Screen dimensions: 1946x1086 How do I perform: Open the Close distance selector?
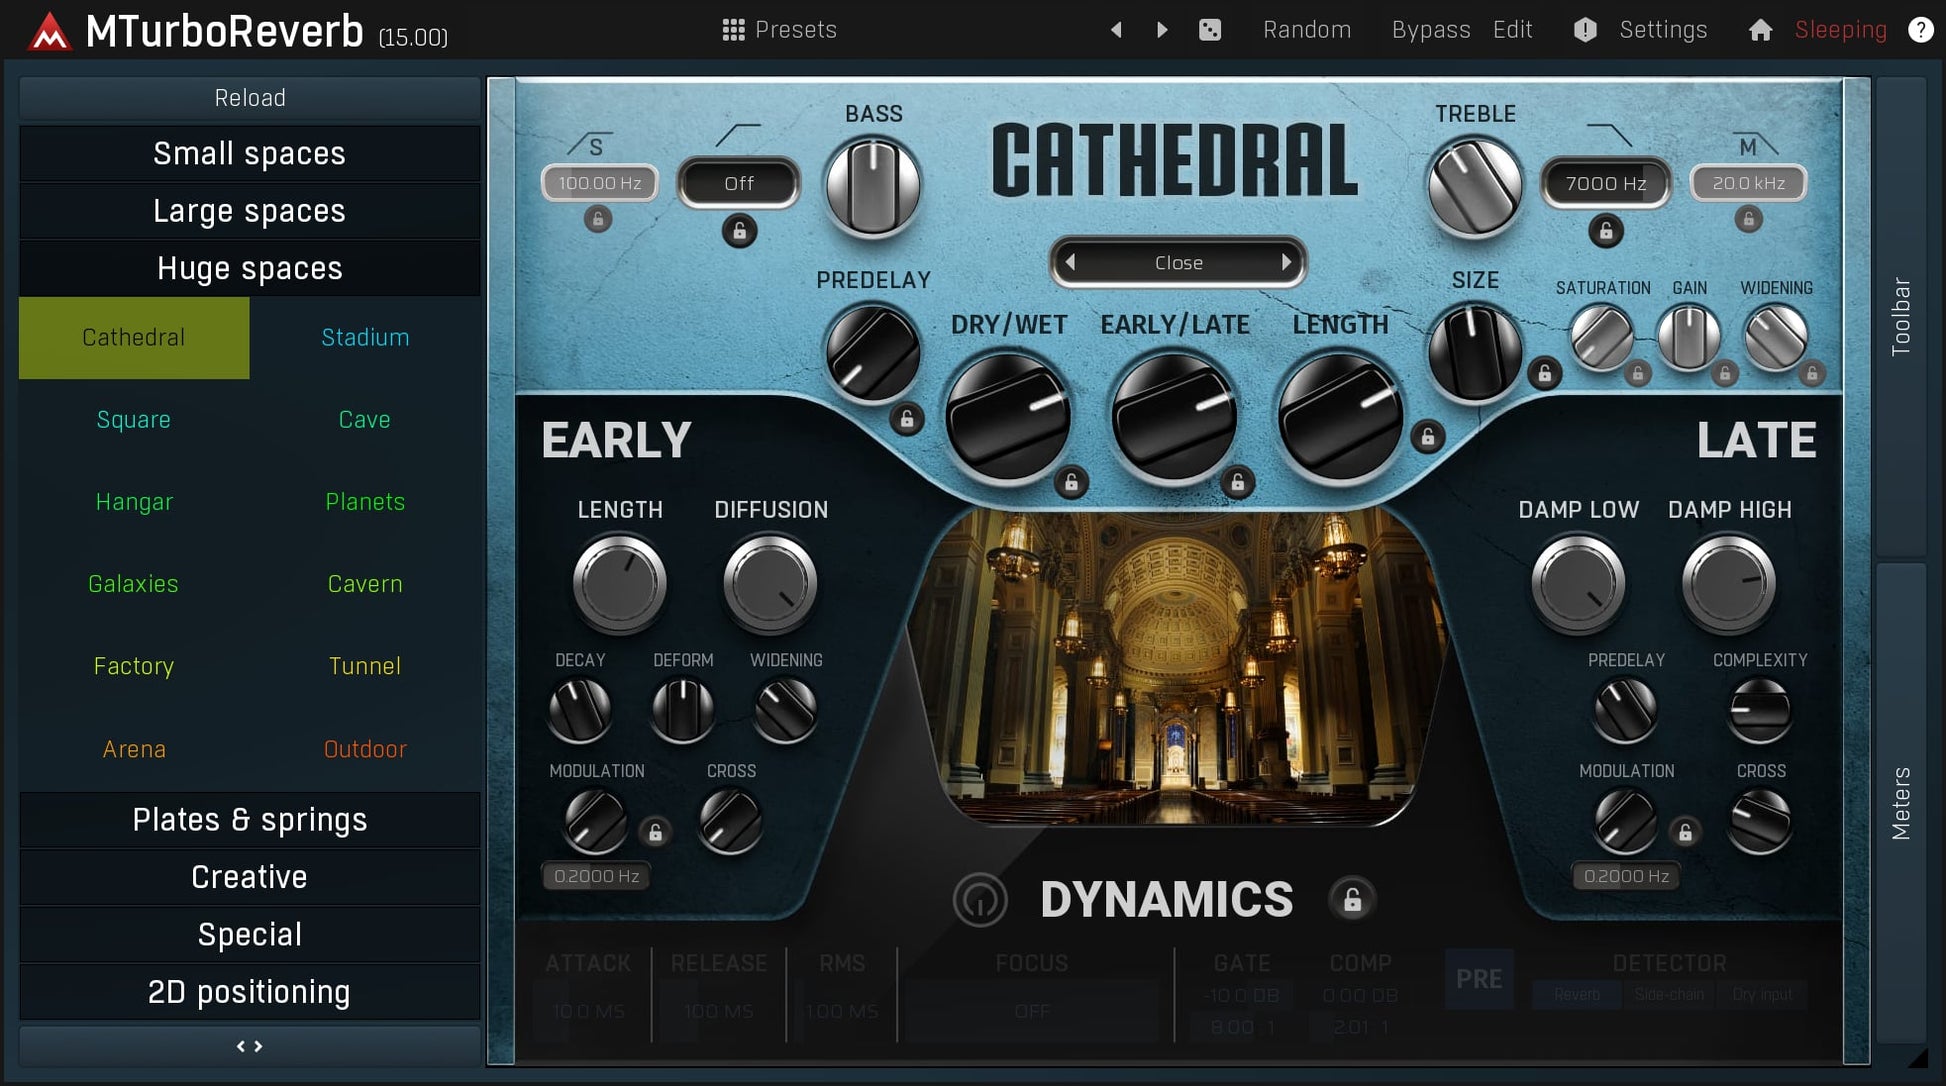1178,262
